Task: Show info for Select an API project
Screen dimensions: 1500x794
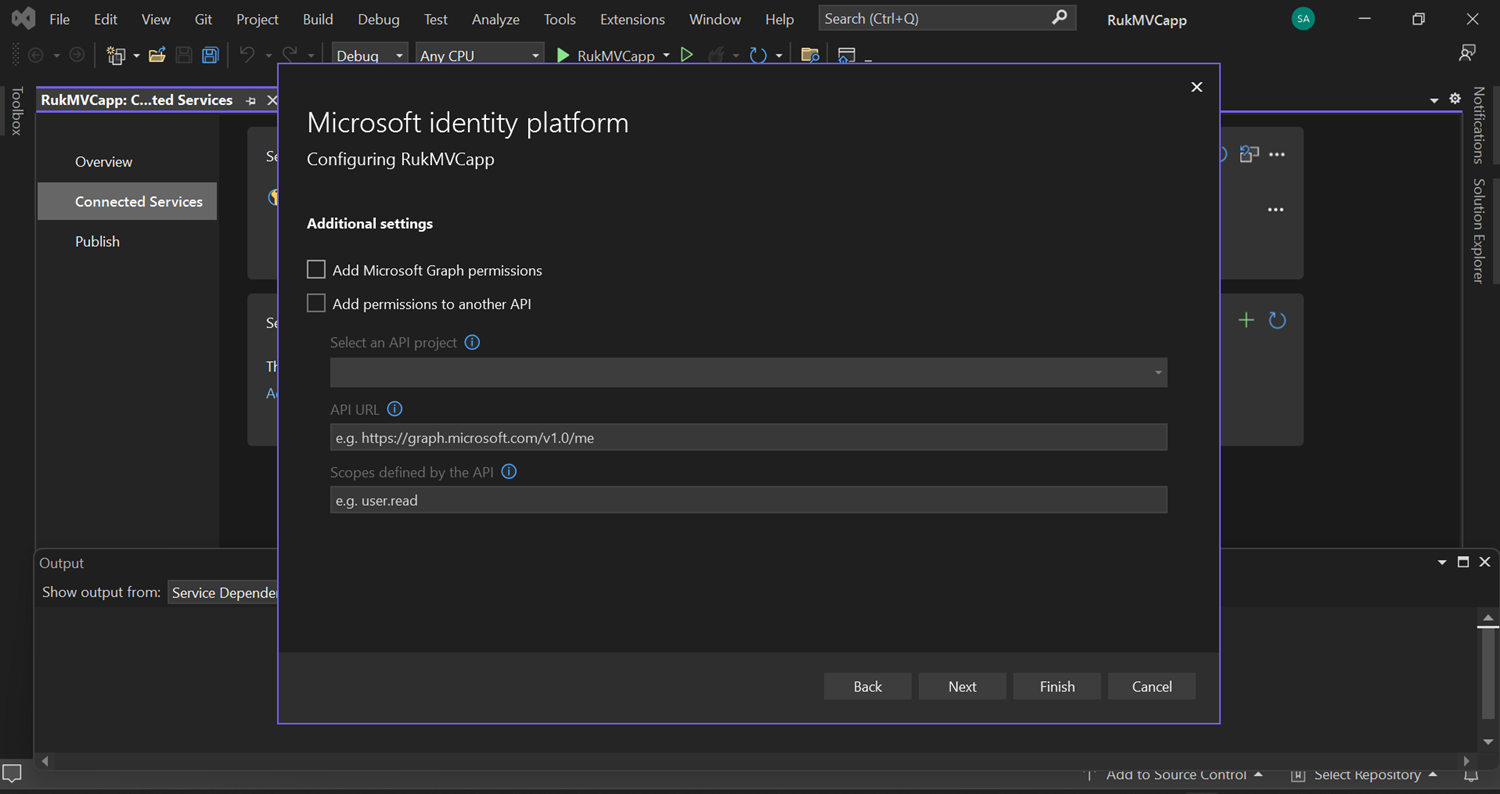Action: [x=472, y=342]
